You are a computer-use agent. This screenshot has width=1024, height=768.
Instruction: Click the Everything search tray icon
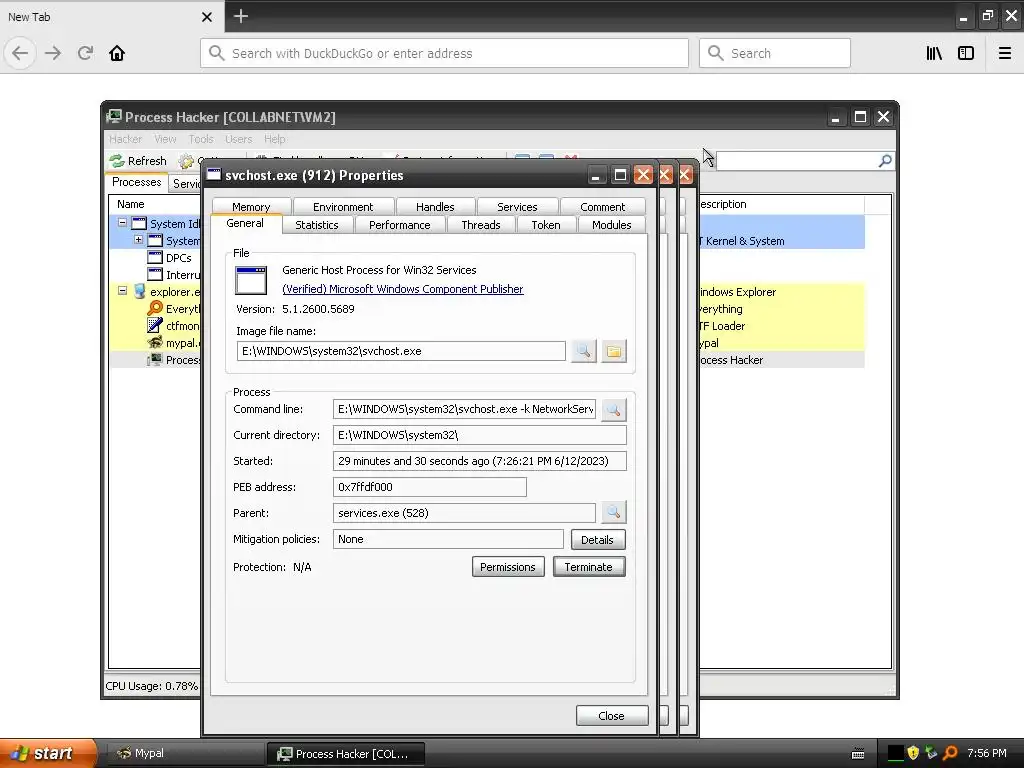(950, 753)
